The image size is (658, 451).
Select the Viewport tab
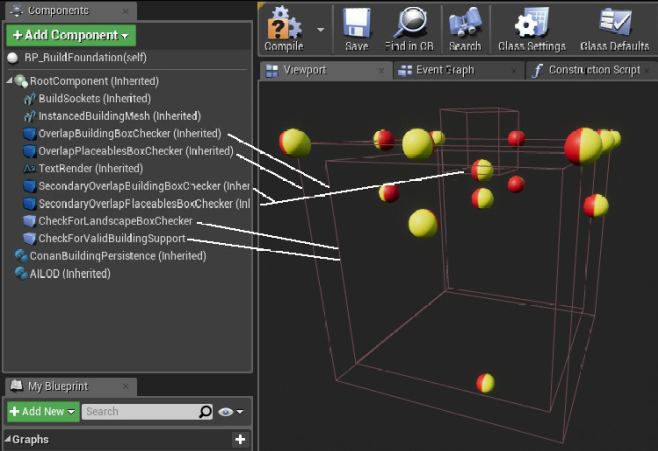coord(305,70)
